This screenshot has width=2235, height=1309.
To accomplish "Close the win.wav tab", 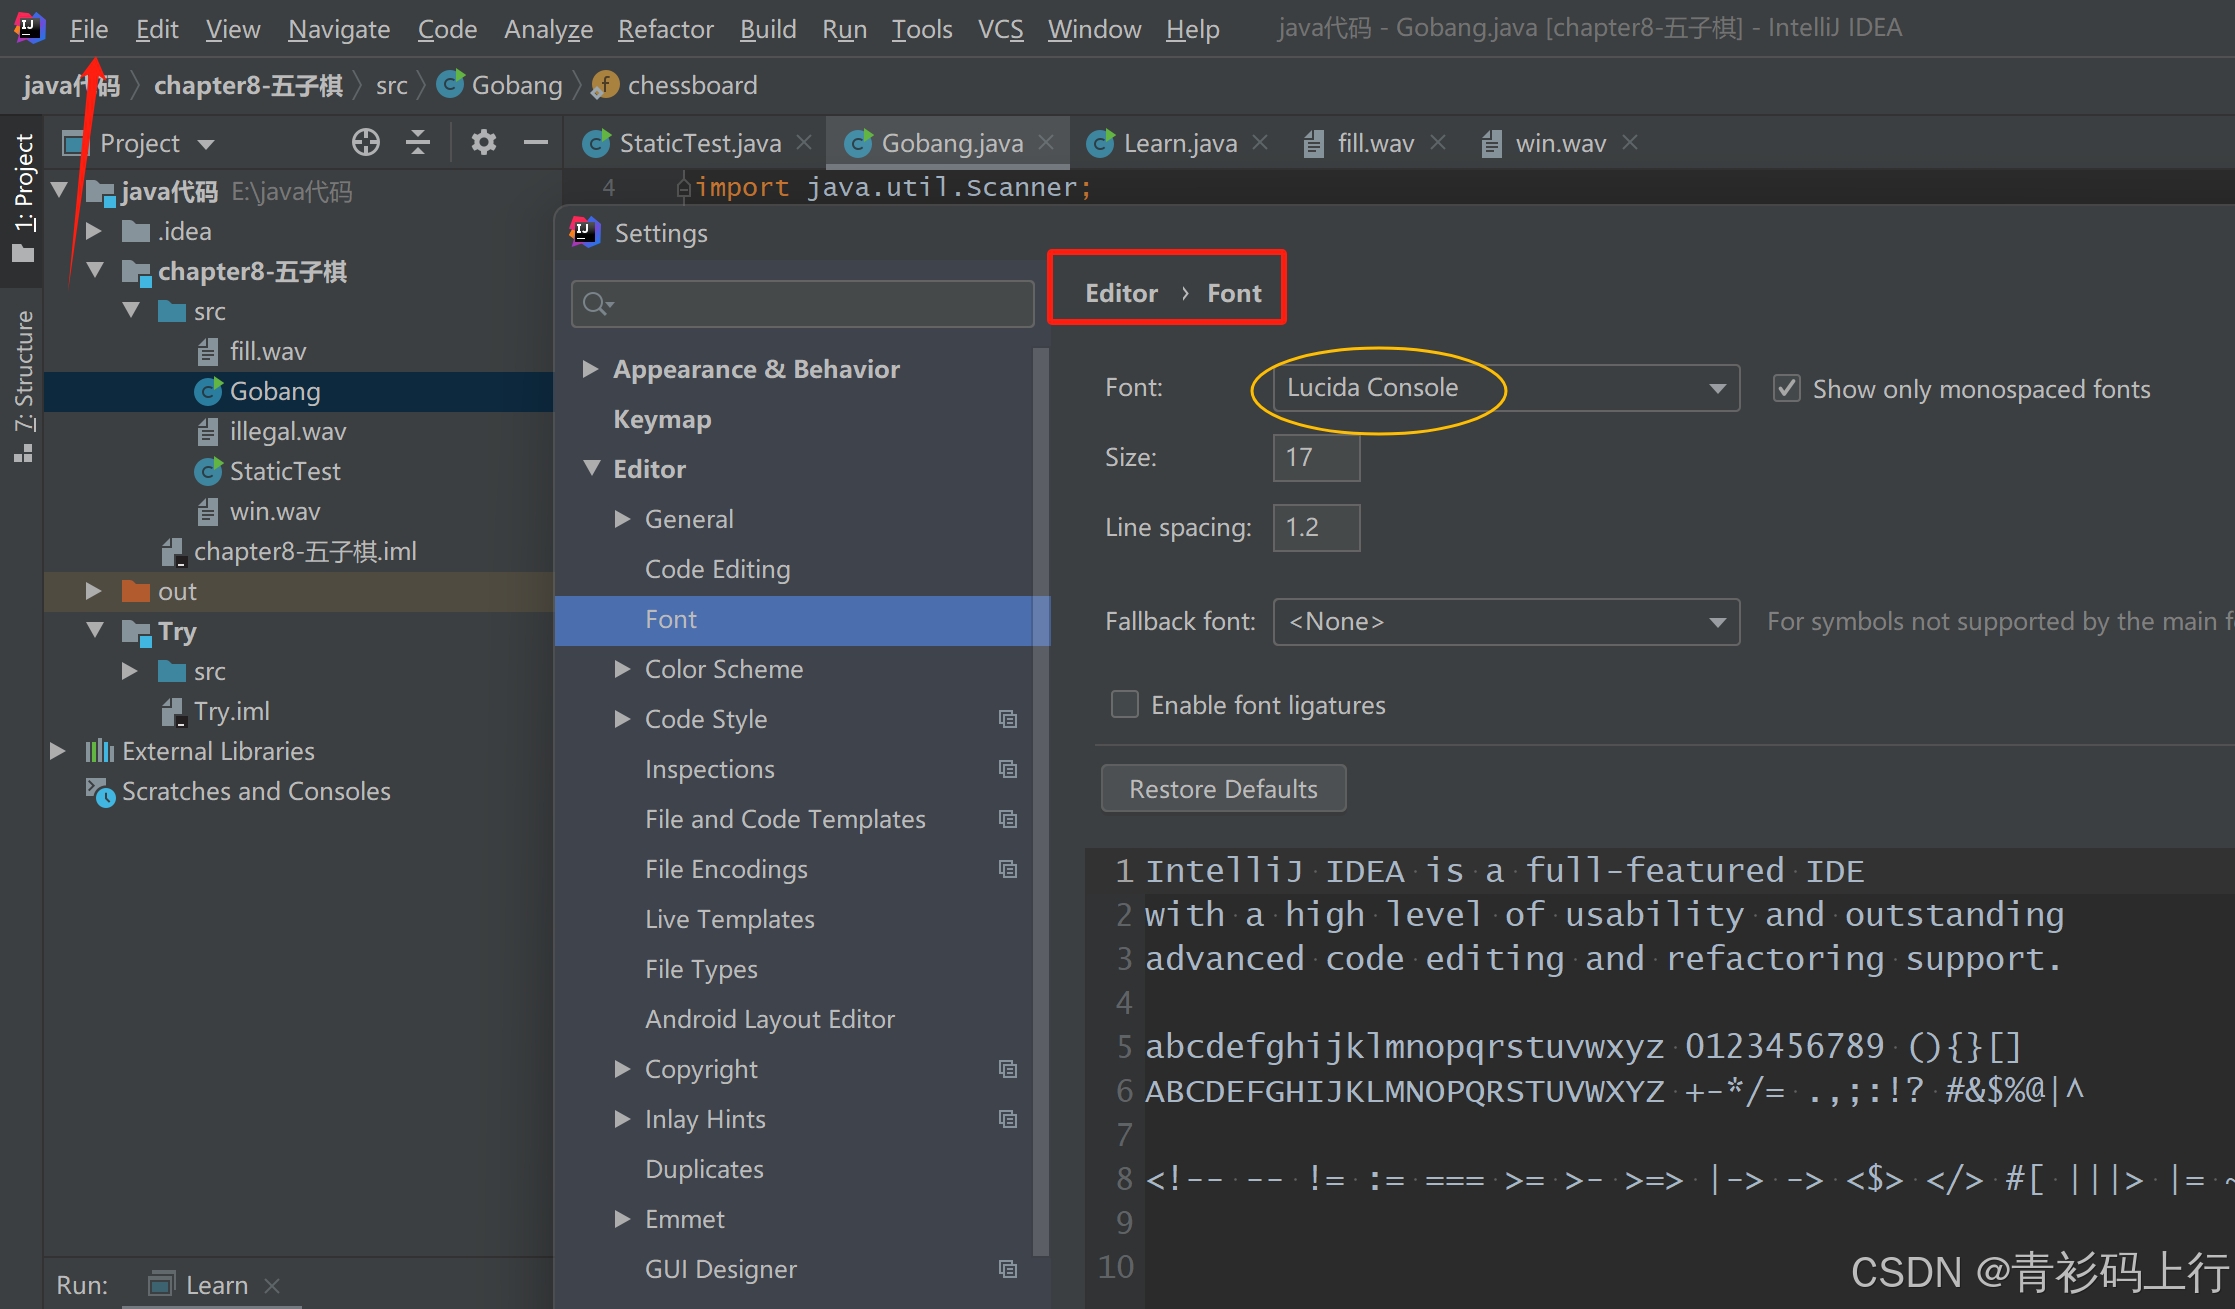I will click(x=1630, y=143).
